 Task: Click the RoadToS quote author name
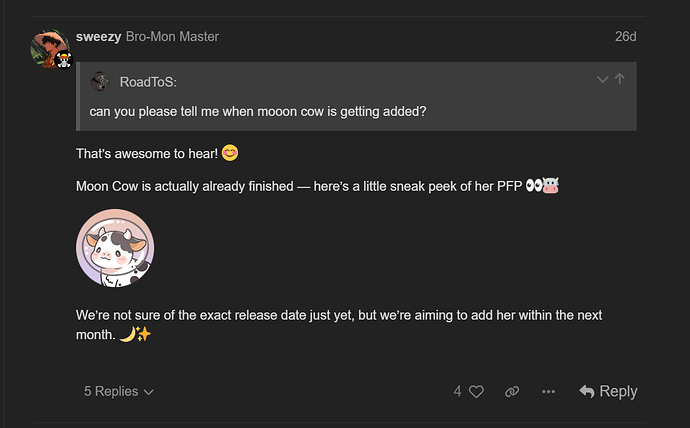pos(148,82)
